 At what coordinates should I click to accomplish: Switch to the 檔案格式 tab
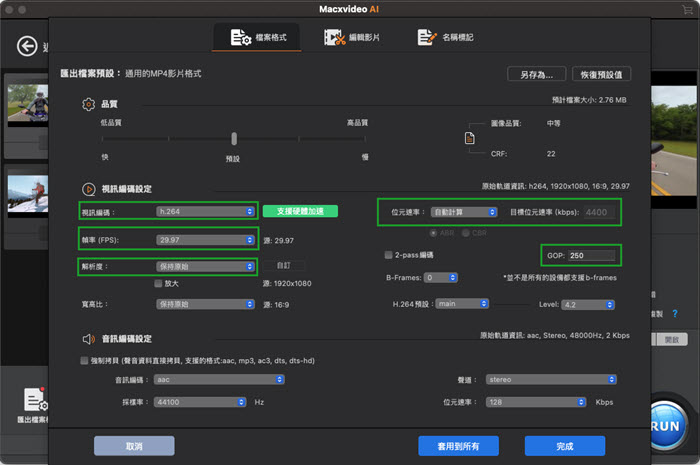256,37
